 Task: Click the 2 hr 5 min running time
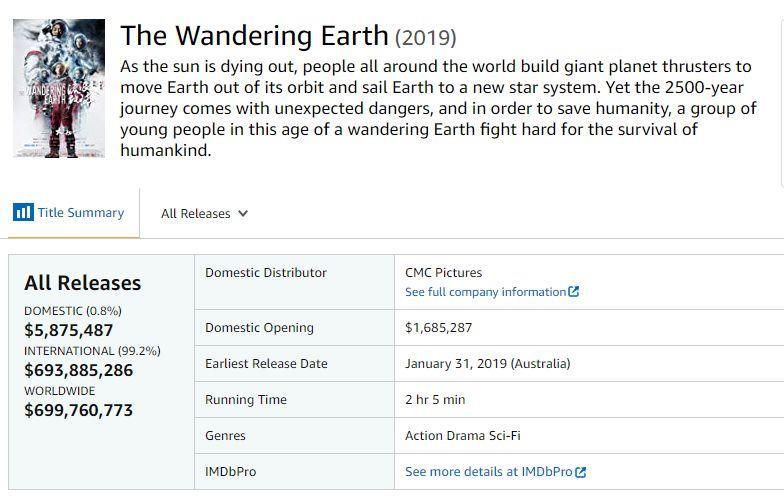click(435, 400)
